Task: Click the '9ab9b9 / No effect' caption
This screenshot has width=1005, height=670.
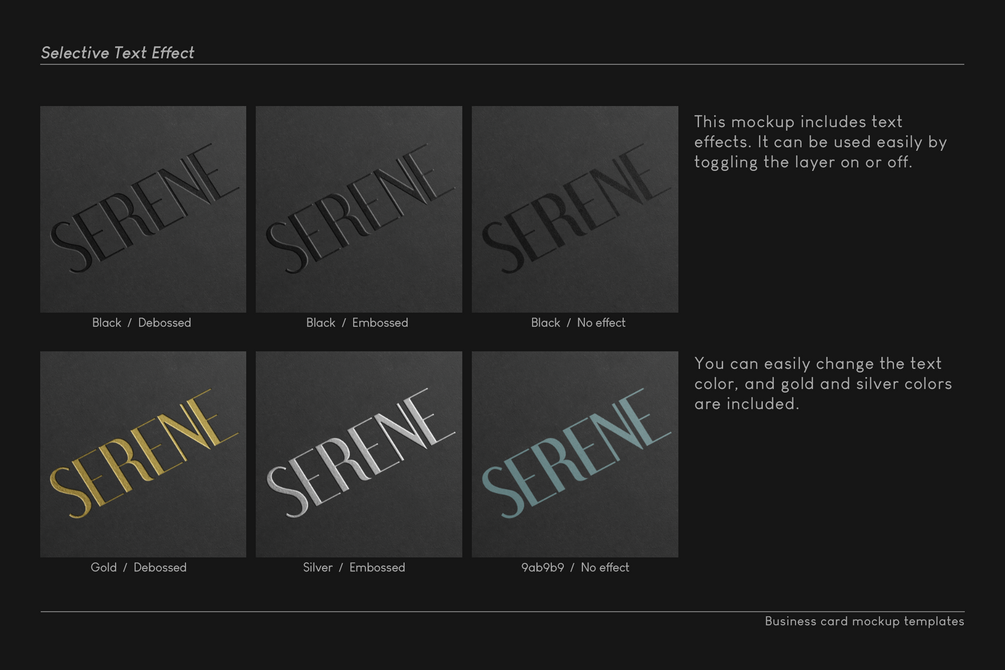Action: [575, 567]
